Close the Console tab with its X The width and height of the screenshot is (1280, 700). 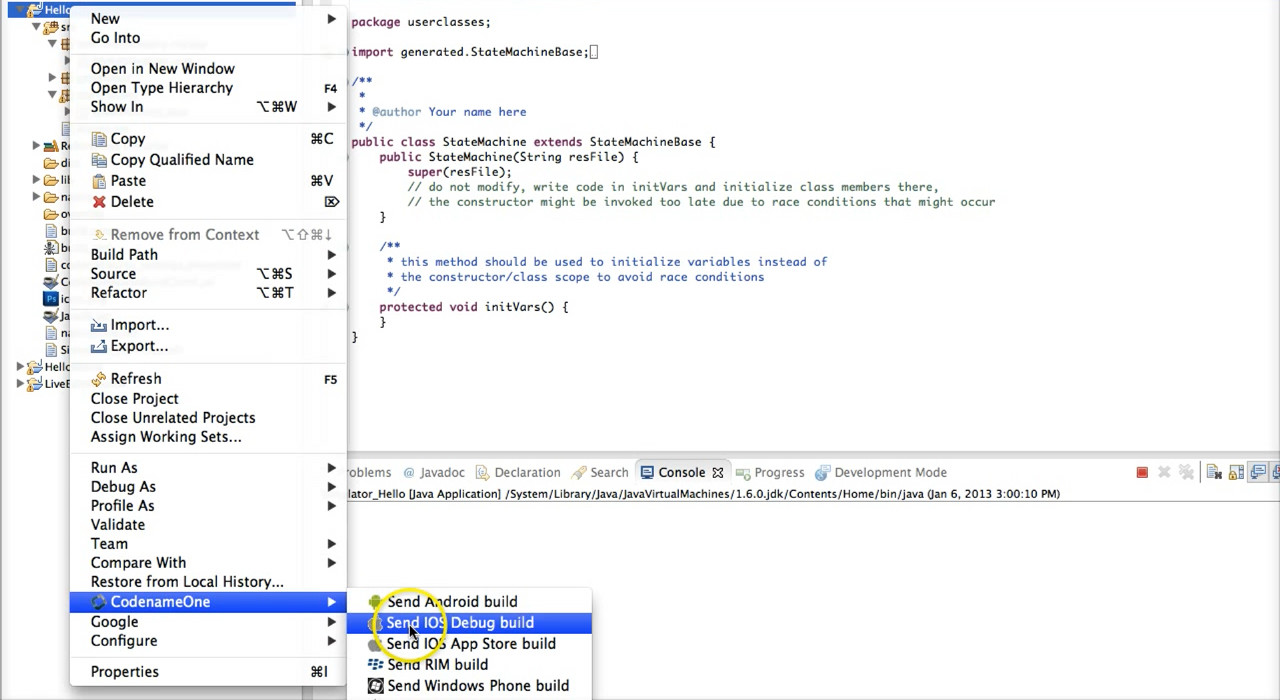point(717,473)
